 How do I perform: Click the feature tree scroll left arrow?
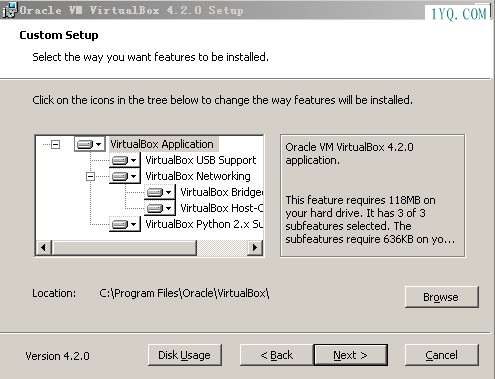[43, 248]
